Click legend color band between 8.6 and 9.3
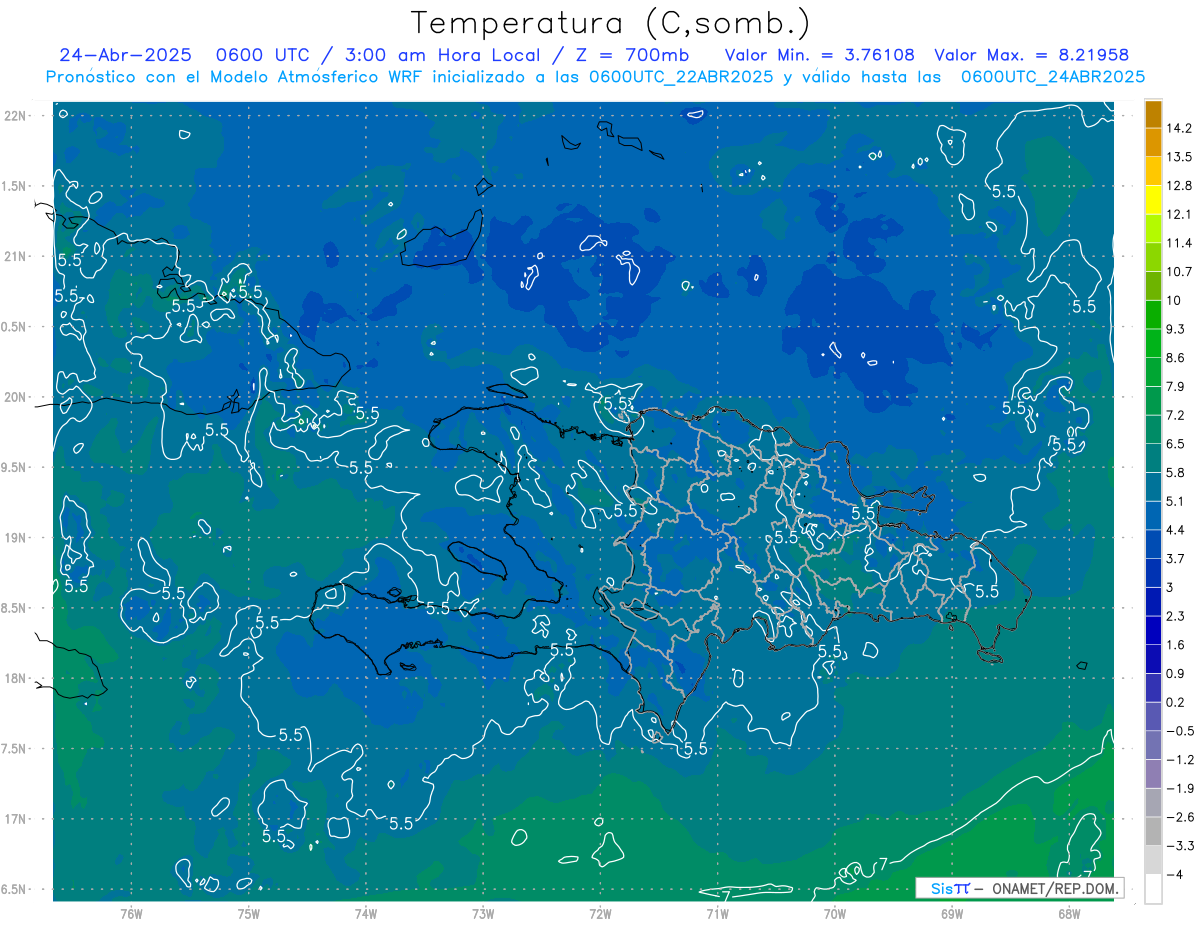 pos(1153,344)
